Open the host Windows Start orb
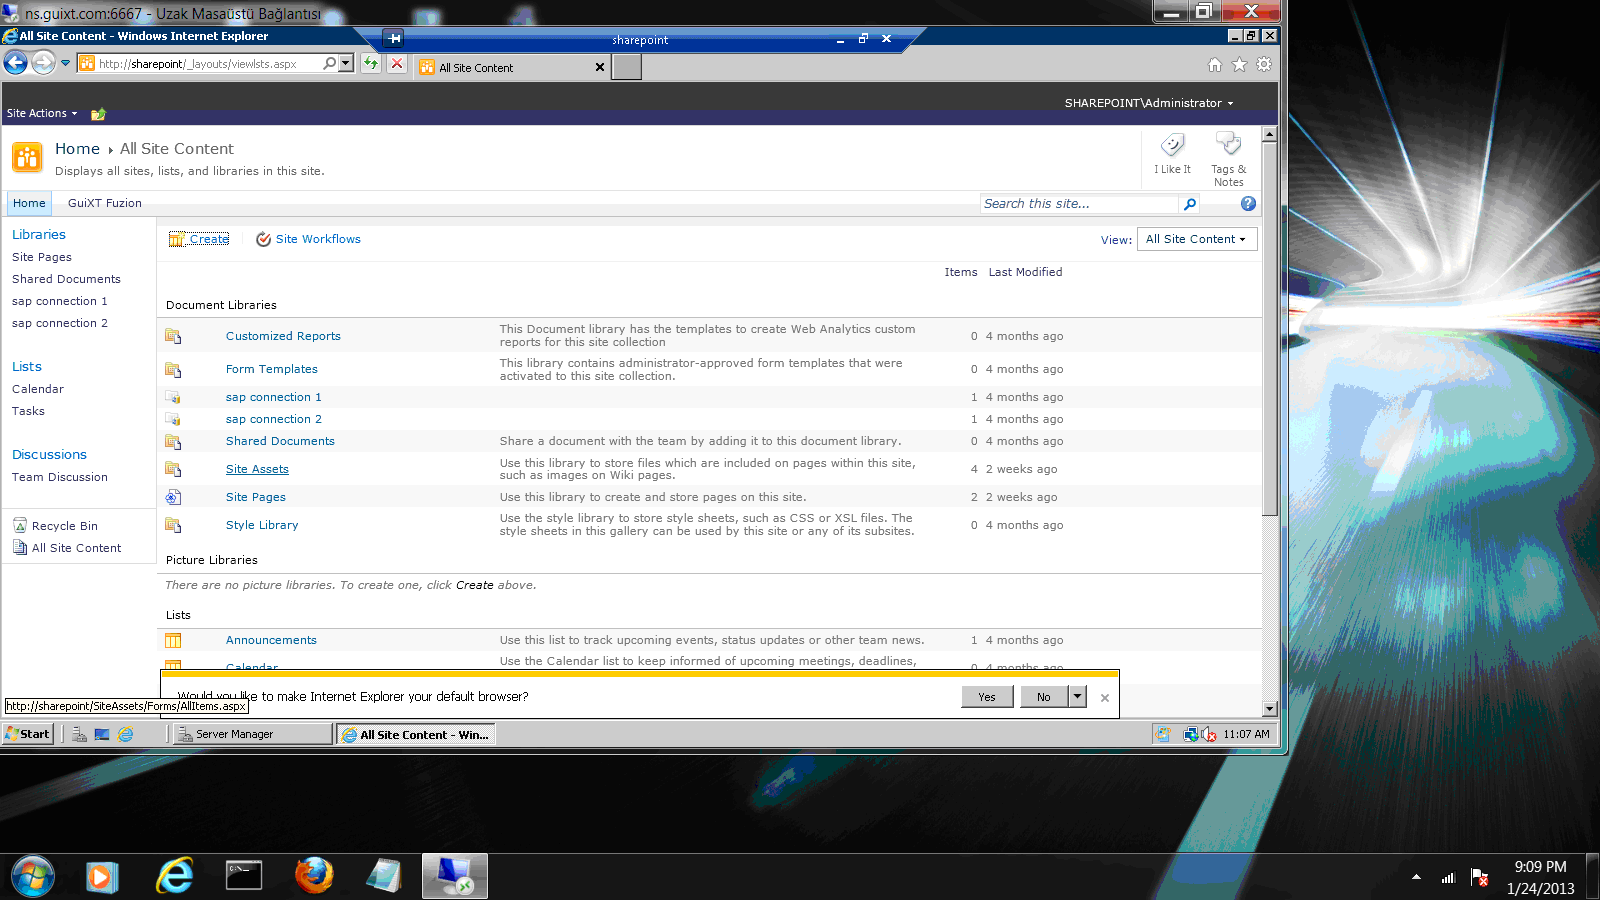Screen dimensions: 1600x900 tap(33, 877)
